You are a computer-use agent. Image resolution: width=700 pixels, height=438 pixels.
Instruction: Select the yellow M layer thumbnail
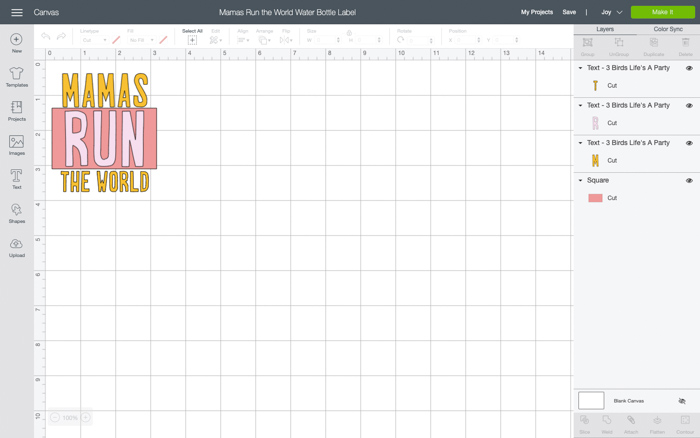(595, 160)
